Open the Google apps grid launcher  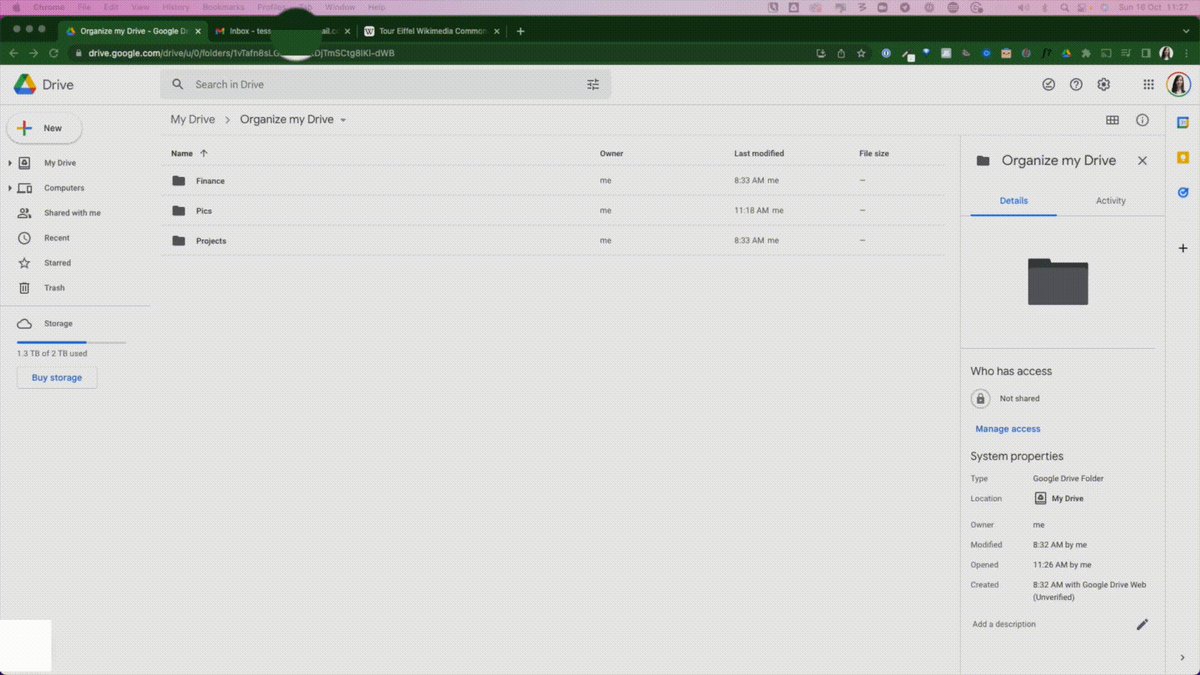click(x=1149, y=85)
